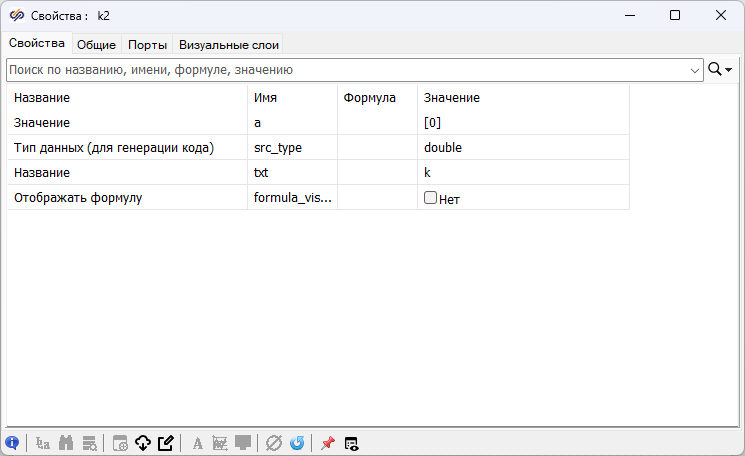Click the crossed-circle empty set icon
745x456 pixels.
click(x=274, y=443)
